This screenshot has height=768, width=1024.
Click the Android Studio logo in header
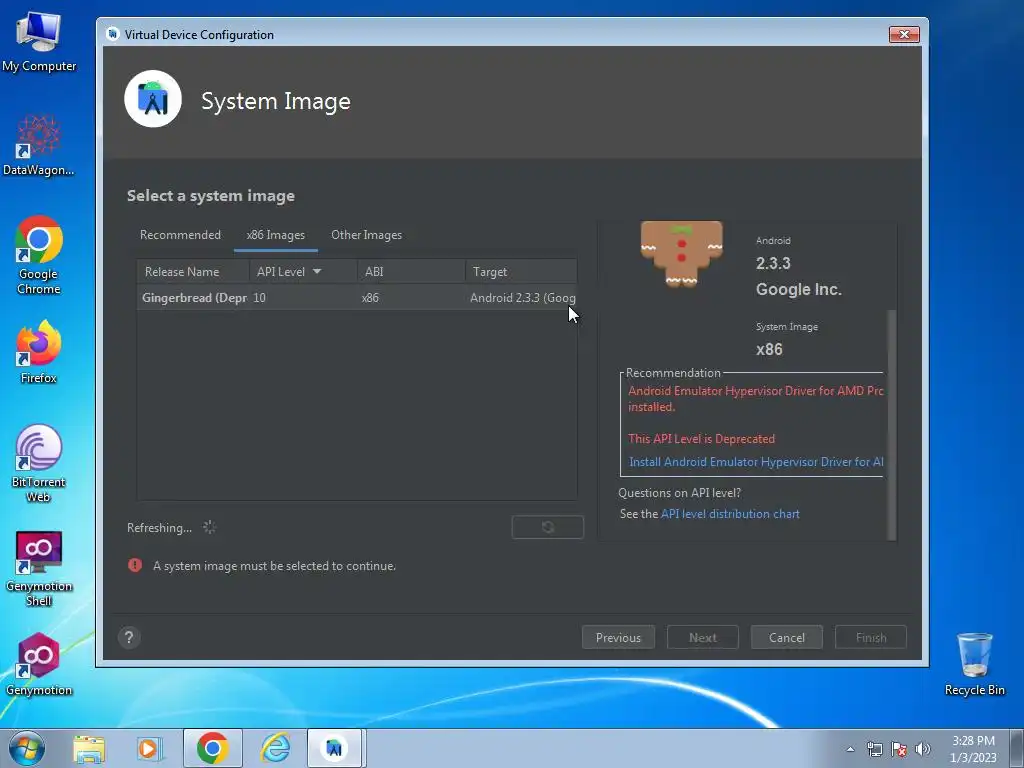[153, 99]
